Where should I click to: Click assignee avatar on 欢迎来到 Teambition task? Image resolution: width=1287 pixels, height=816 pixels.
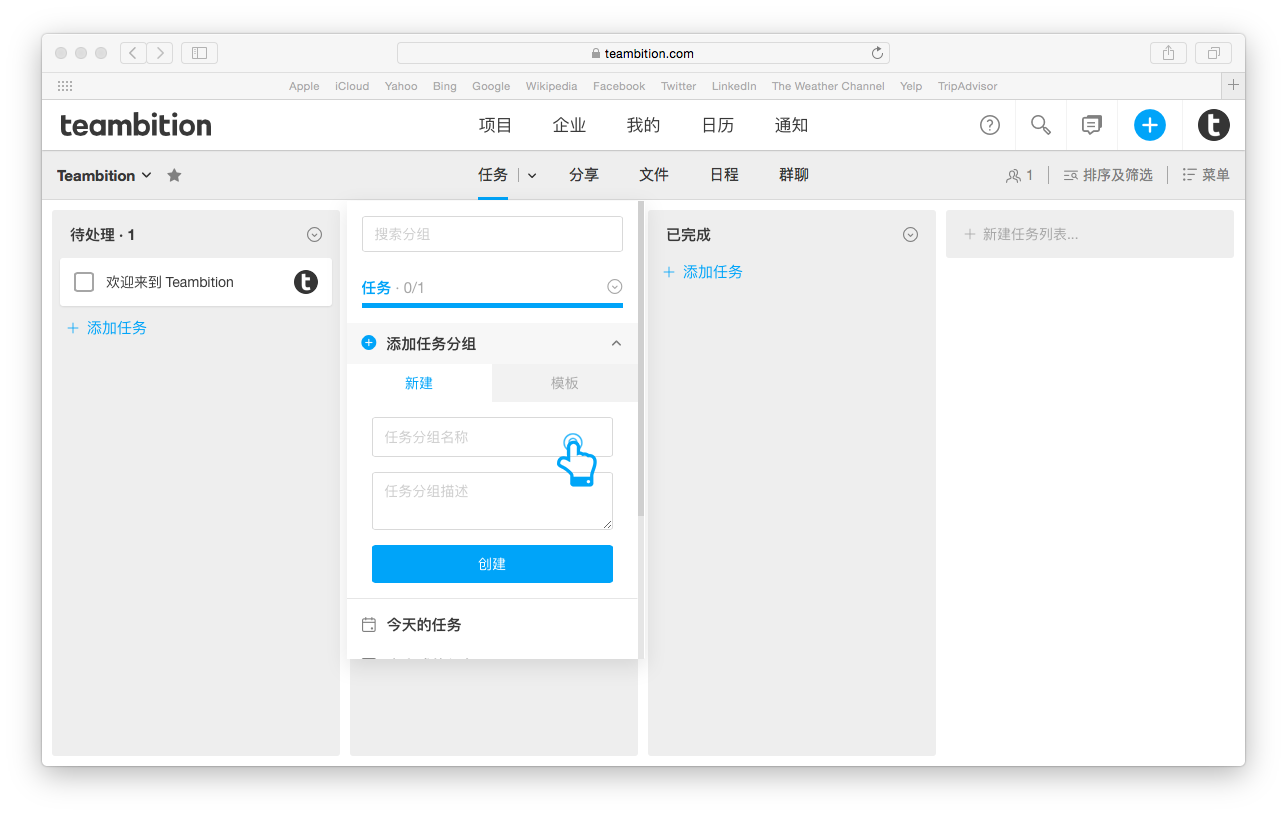(306, 282)
